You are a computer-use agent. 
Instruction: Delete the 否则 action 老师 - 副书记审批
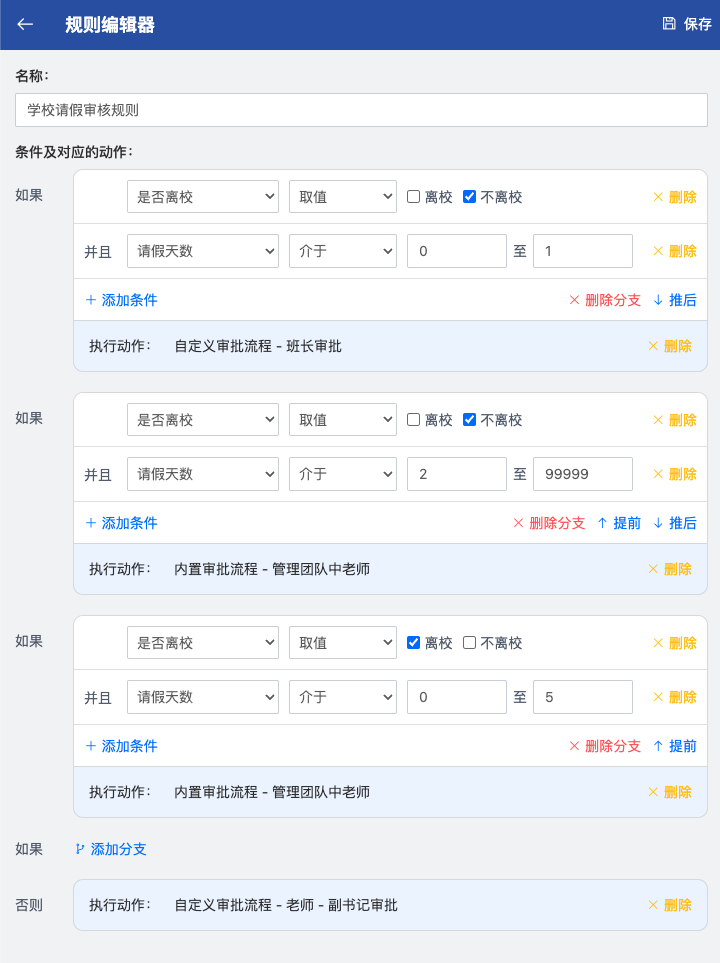[x=670, y=905]
